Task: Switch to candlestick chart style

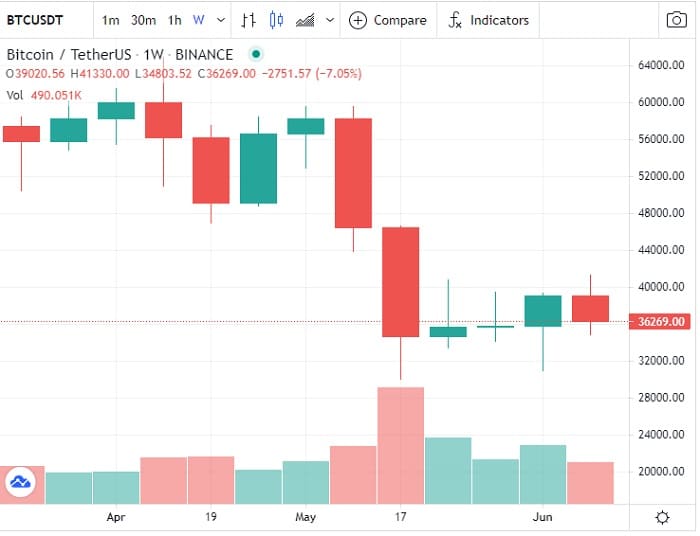Action: pos(277,20)
